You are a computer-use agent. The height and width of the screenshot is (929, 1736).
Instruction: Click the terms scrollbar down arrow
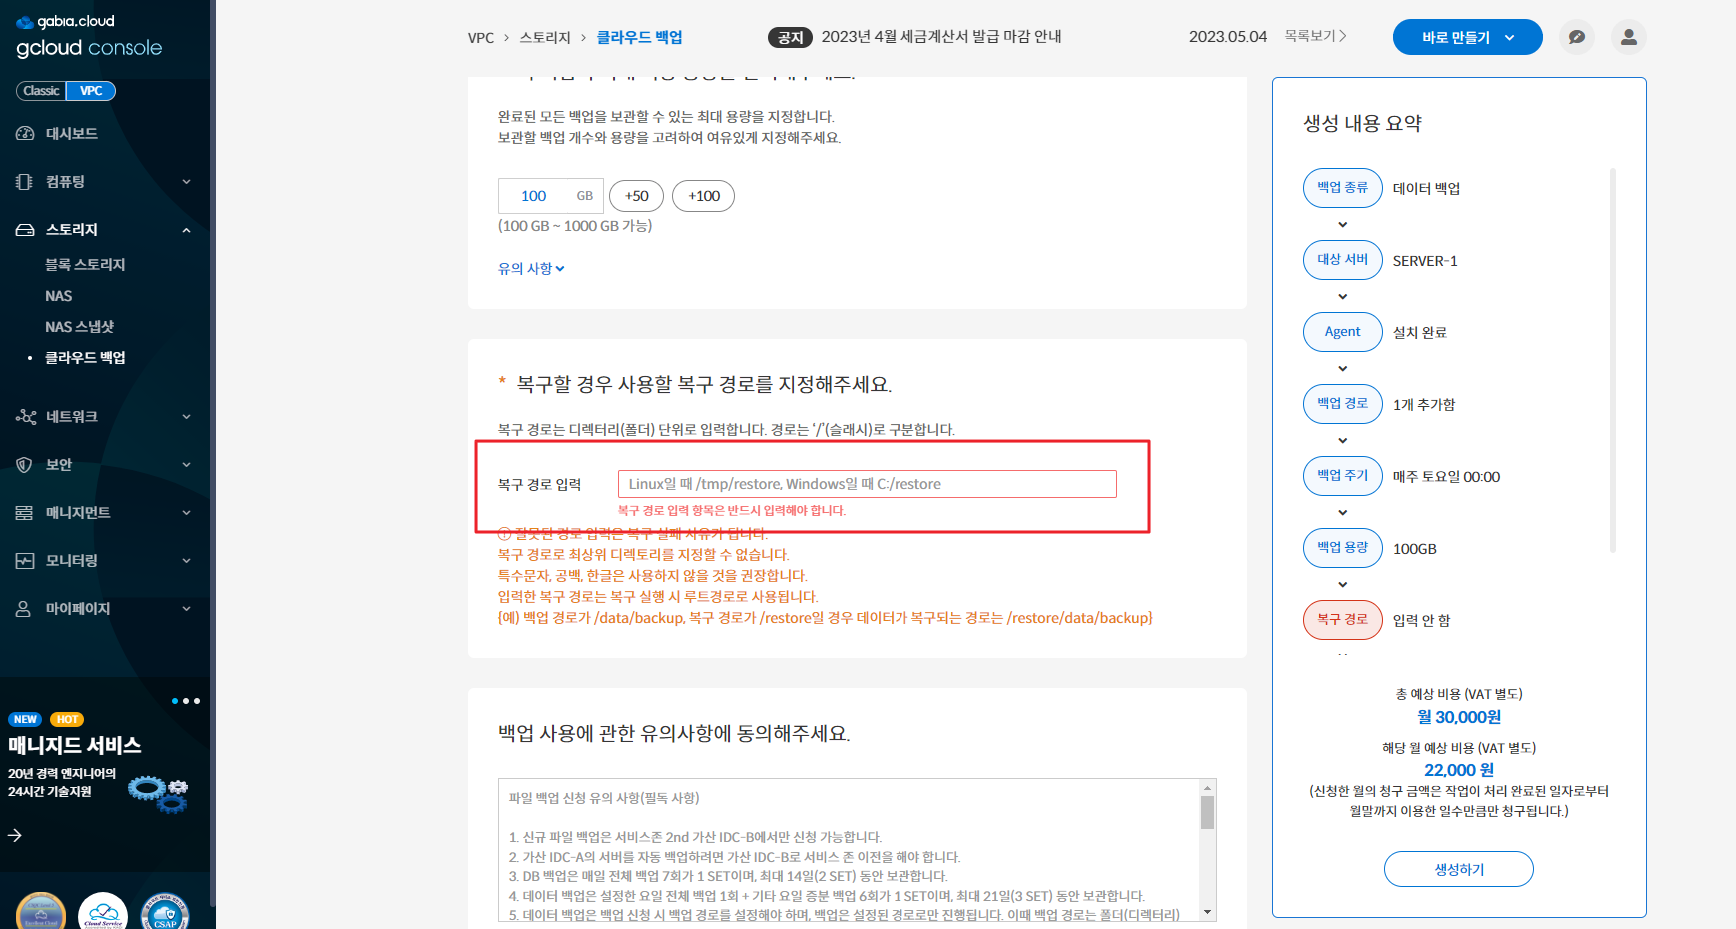tap(1208, 912)
